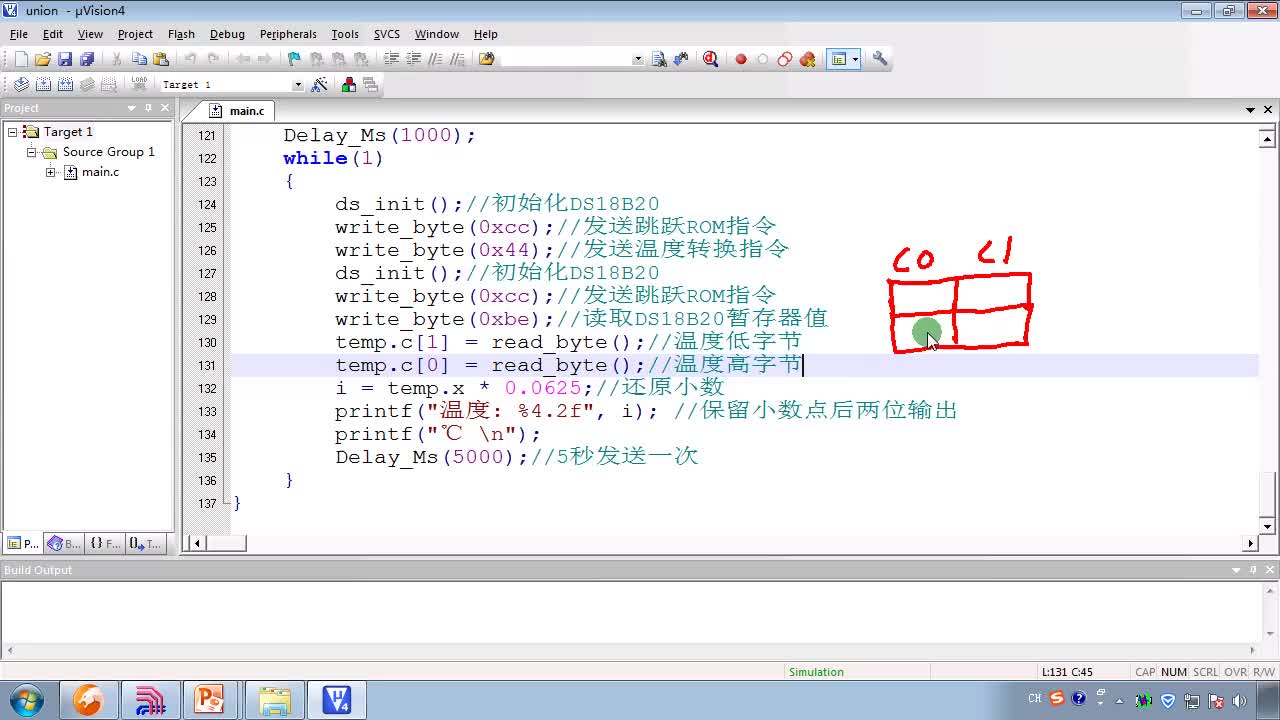
Task: Click the Find icon beside search box
Action: 658,59
